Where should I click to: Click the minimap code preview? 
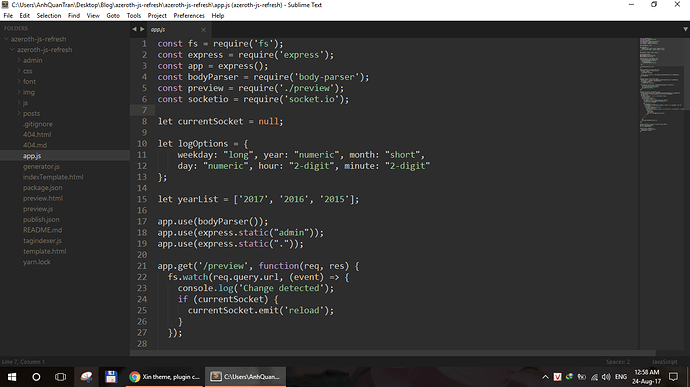point(661,85)
